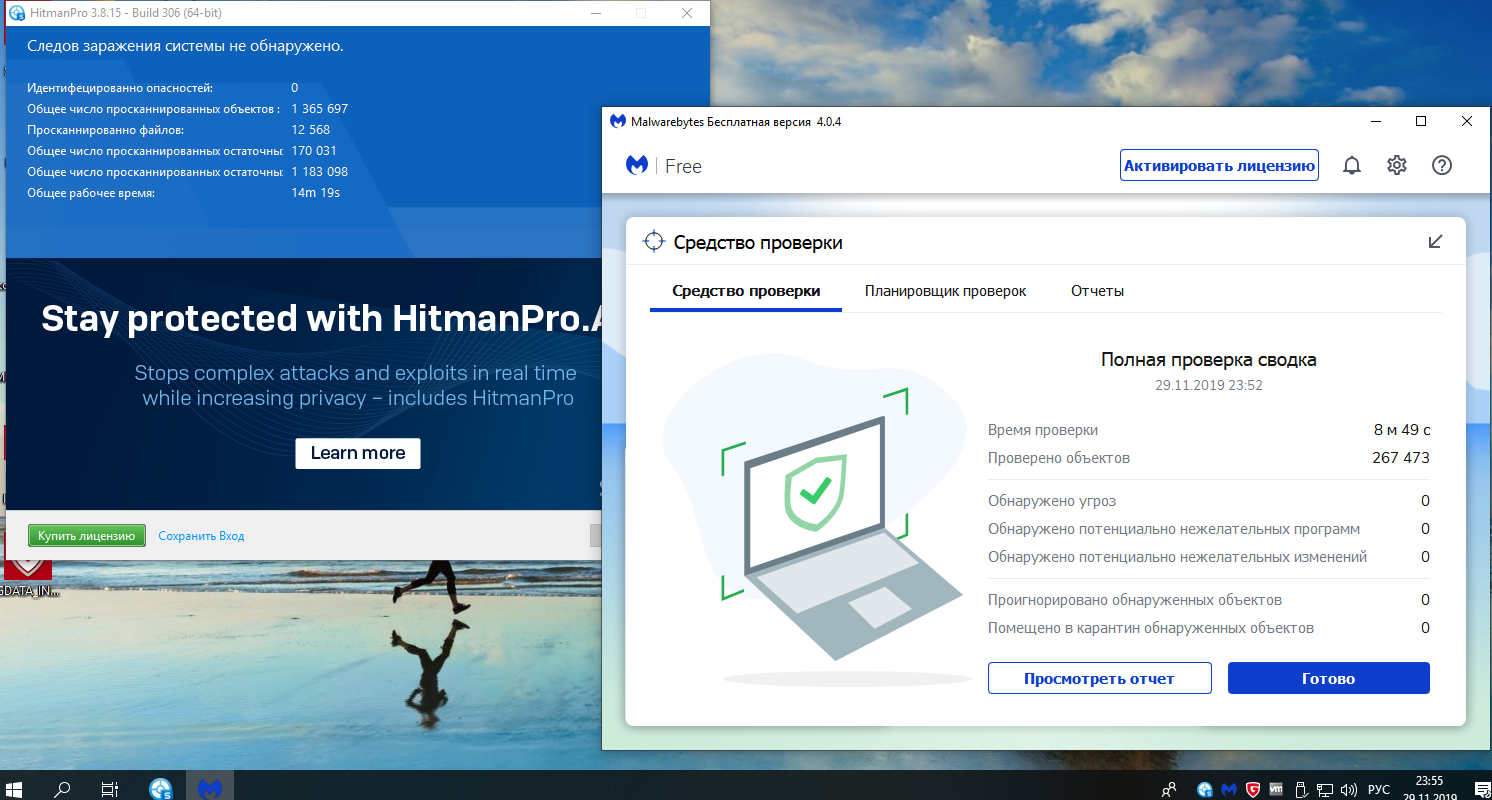Click the Помещено в карантин обнаруженных объектов label
1492x800 pixels.
pos(1151,628)
